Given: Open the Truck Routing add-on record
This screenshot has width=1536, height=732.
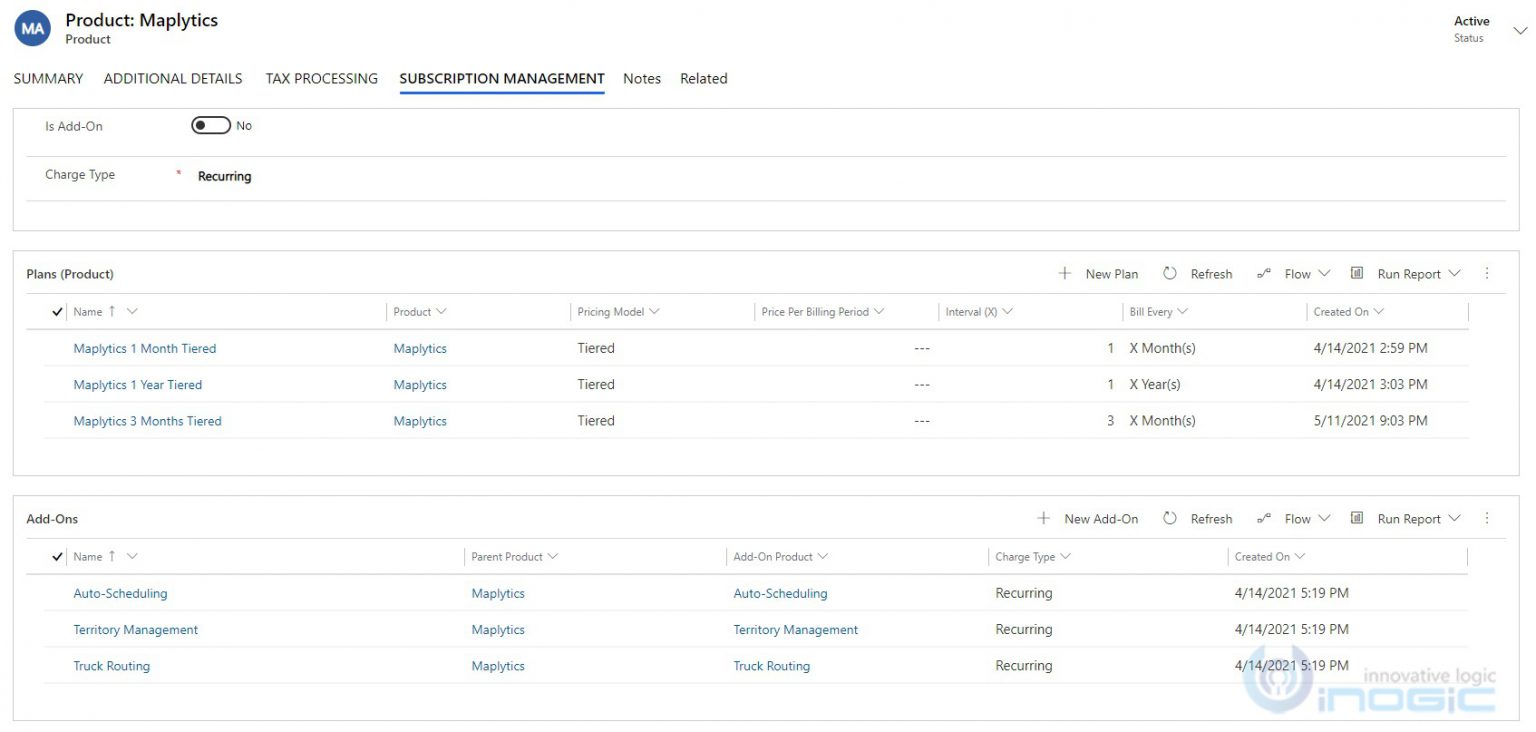Looking at the screenshot, I should click(x=111, y=665).
